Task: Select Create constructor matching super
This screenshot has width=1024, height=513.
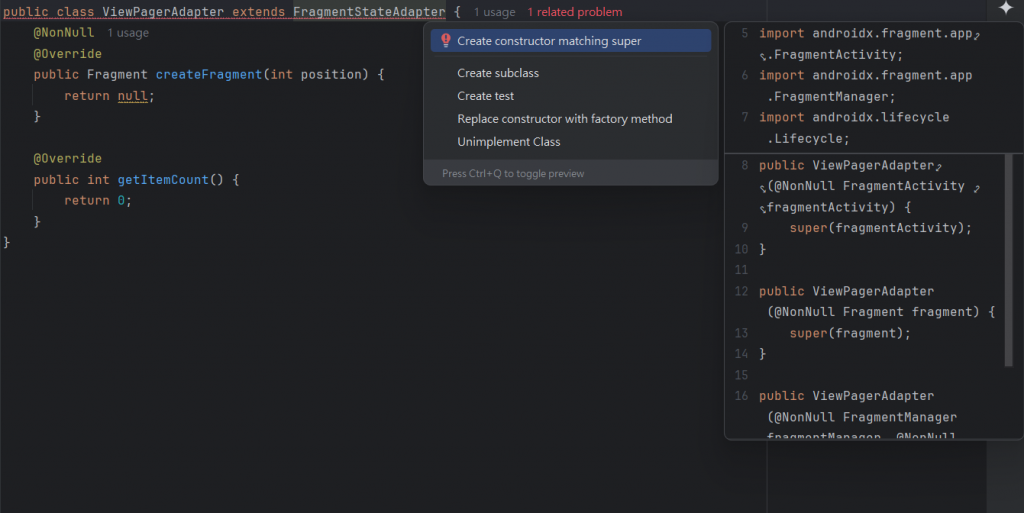Action: pyautogui.click(x=549, y=41)
